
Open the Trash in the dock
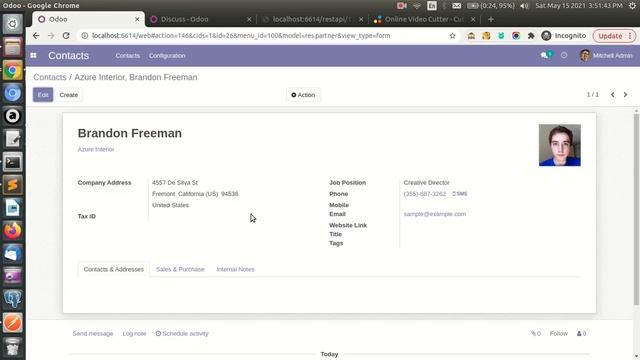coord(13,347)
